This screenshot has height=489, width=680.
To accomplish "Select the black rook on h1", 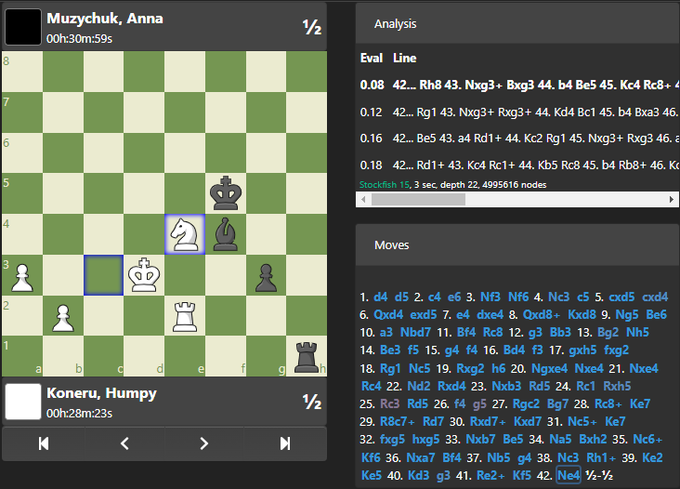I will pos(306,356).
